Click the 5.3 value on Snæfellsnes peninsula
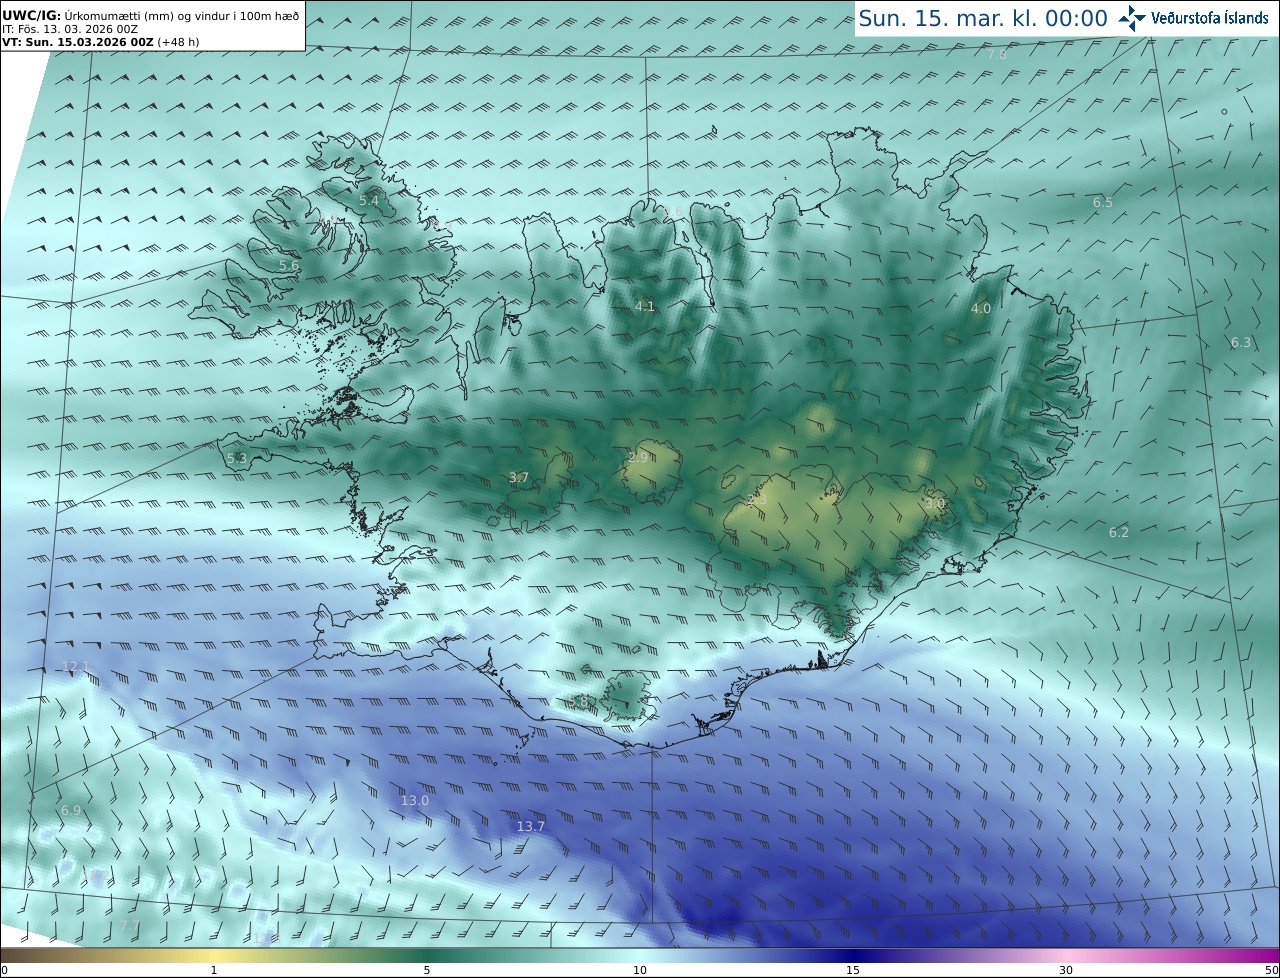This screenshot has height=978, width=1280. click(x=237, y=459)
